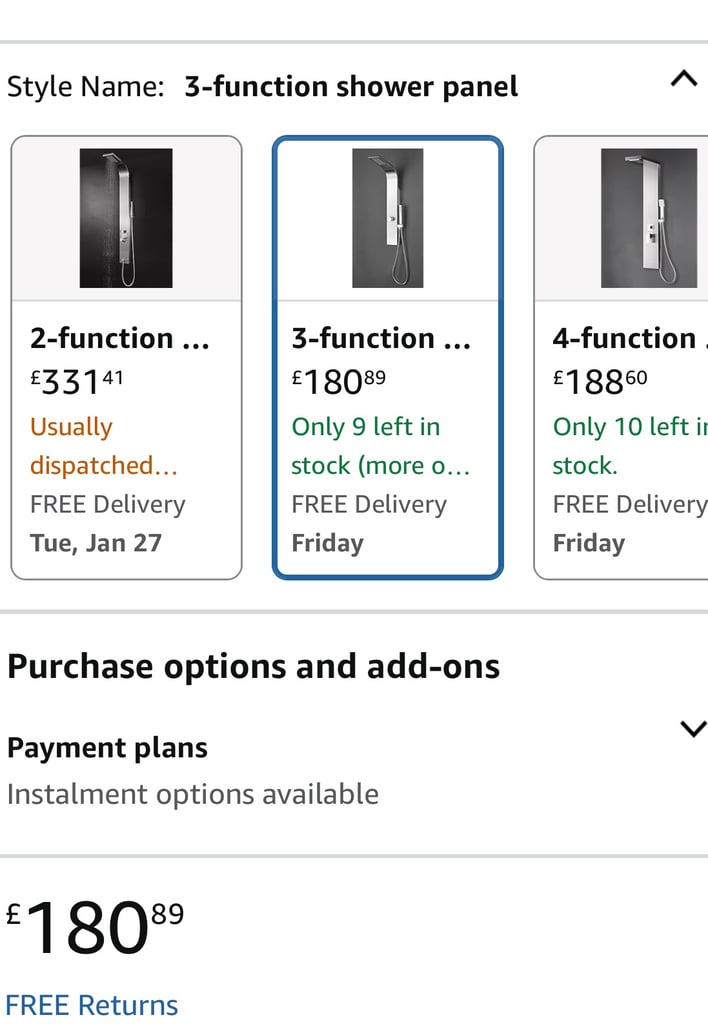Click Tue, Jan 27 delivery date
708x1024 pixels.
click(x=95, y=543)
